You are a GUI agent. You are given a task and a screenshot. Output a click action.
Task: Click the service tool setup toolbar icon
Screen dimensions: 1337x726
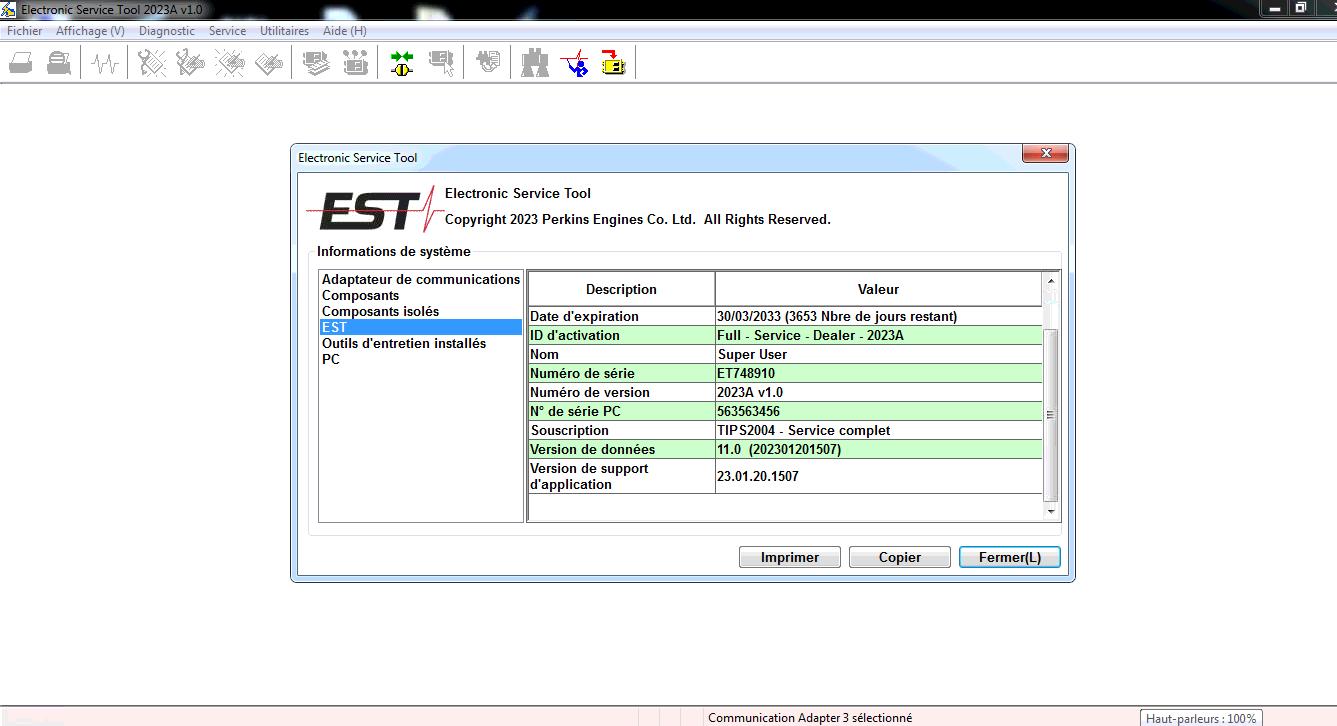point(574,62)
